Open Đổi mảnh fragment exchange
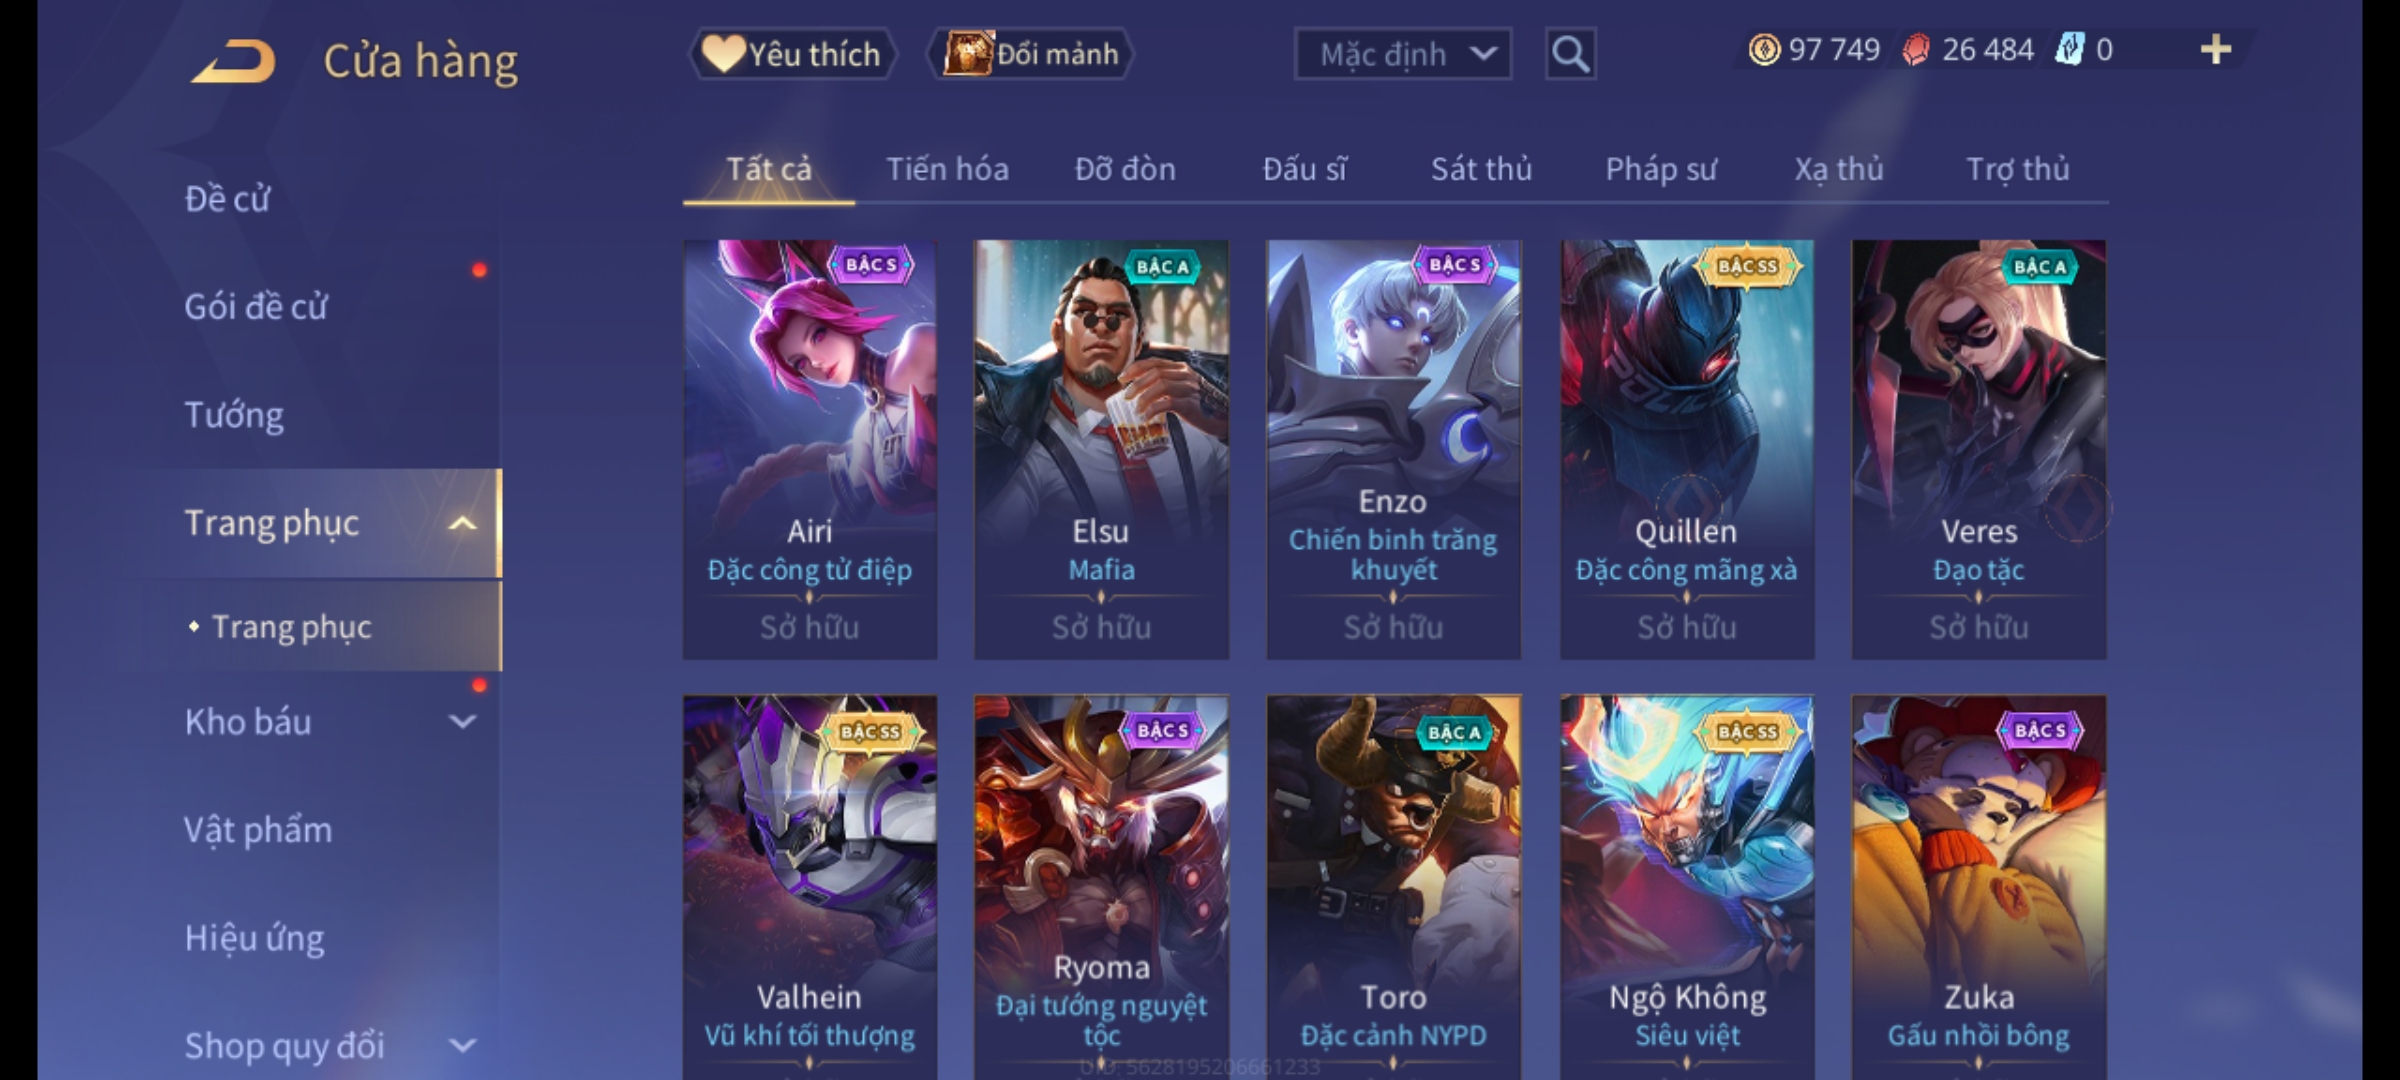 [x=1031, y=54]
